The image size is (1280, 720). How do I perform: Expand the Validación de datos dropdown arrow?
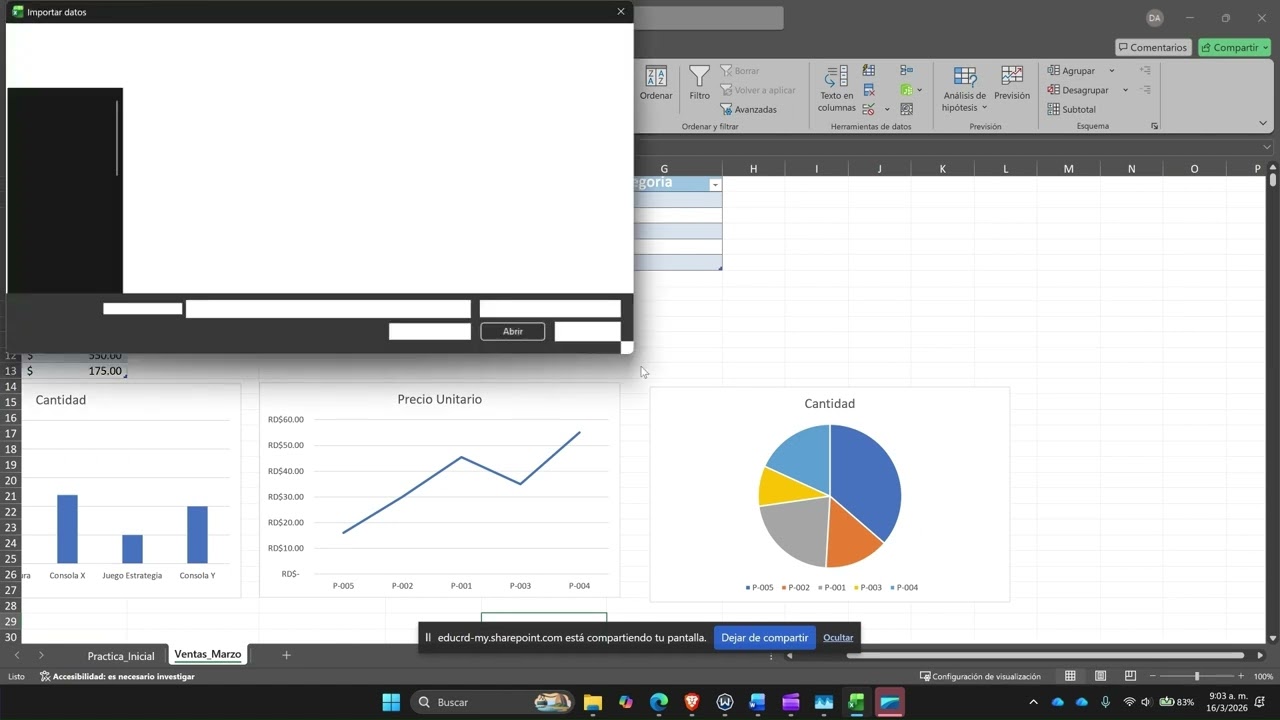pos(887,109)
